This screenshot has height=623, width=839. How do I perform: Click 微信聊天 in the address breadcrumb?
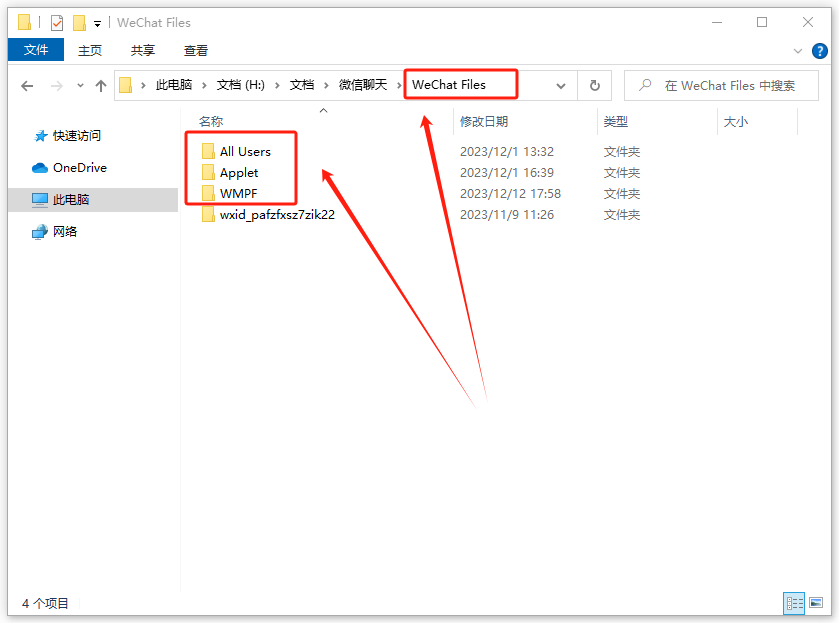pyautogui.click(x=363, y=85)
